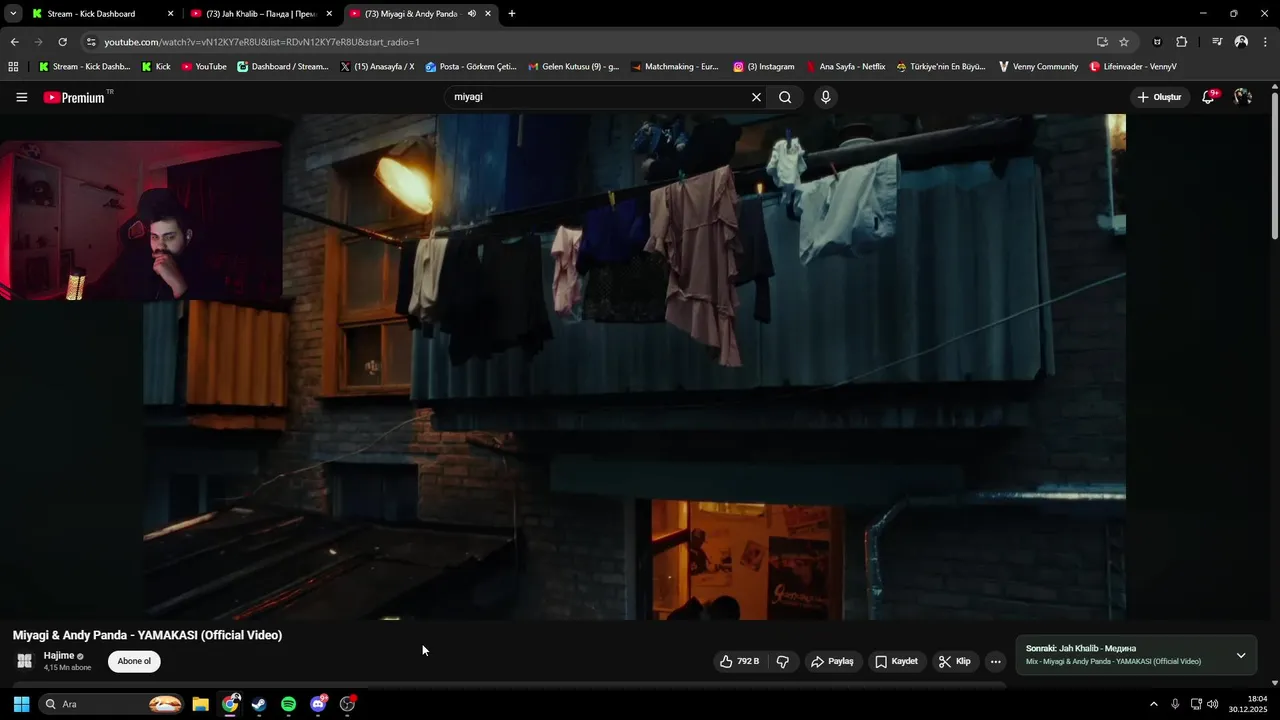The height and width of the screenshot is (720, 1280).
Task: Open the YouTube account avatar menu
Action: [x=1243, y=97]
